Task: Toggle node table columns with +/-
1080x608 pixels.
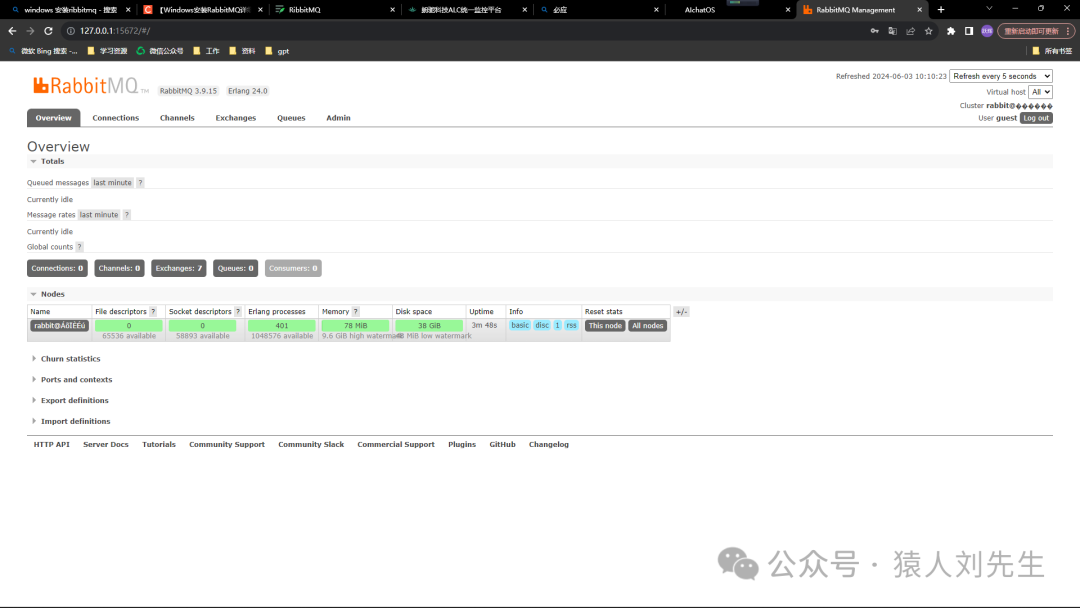Action: [681, 312]
